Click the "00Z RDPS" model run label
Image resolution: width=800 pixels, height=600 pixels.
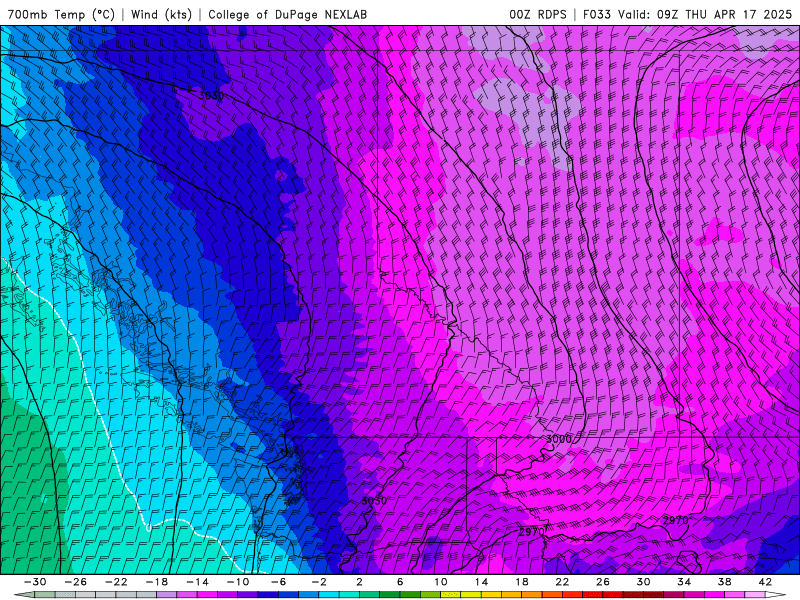click(538, 14)
